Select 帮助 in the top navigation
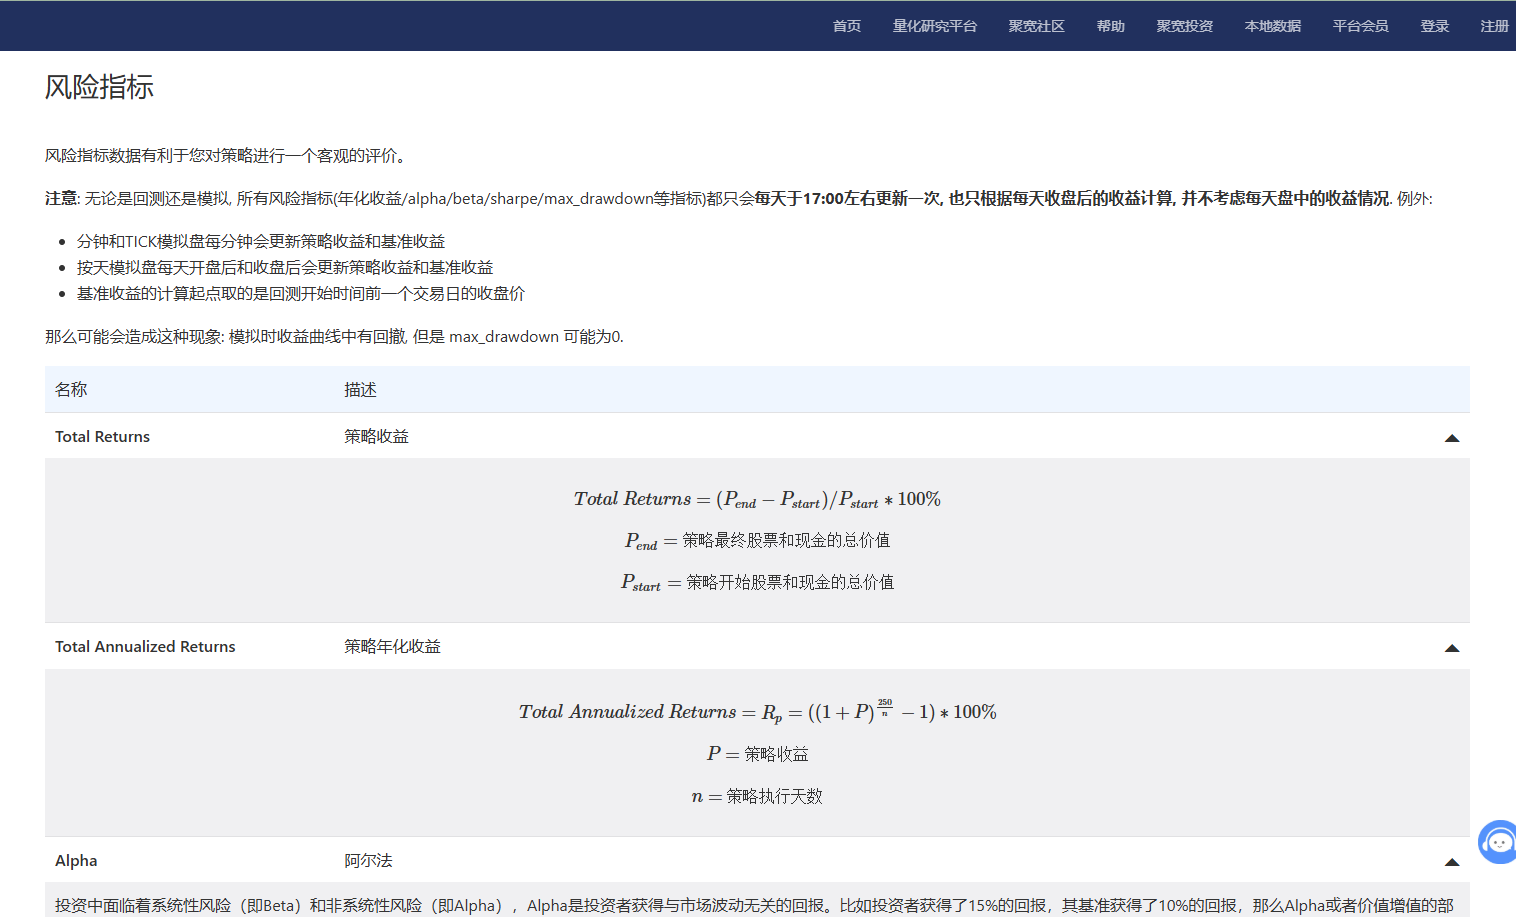Screen dimensions: 1516x917 coord(1110,26)
